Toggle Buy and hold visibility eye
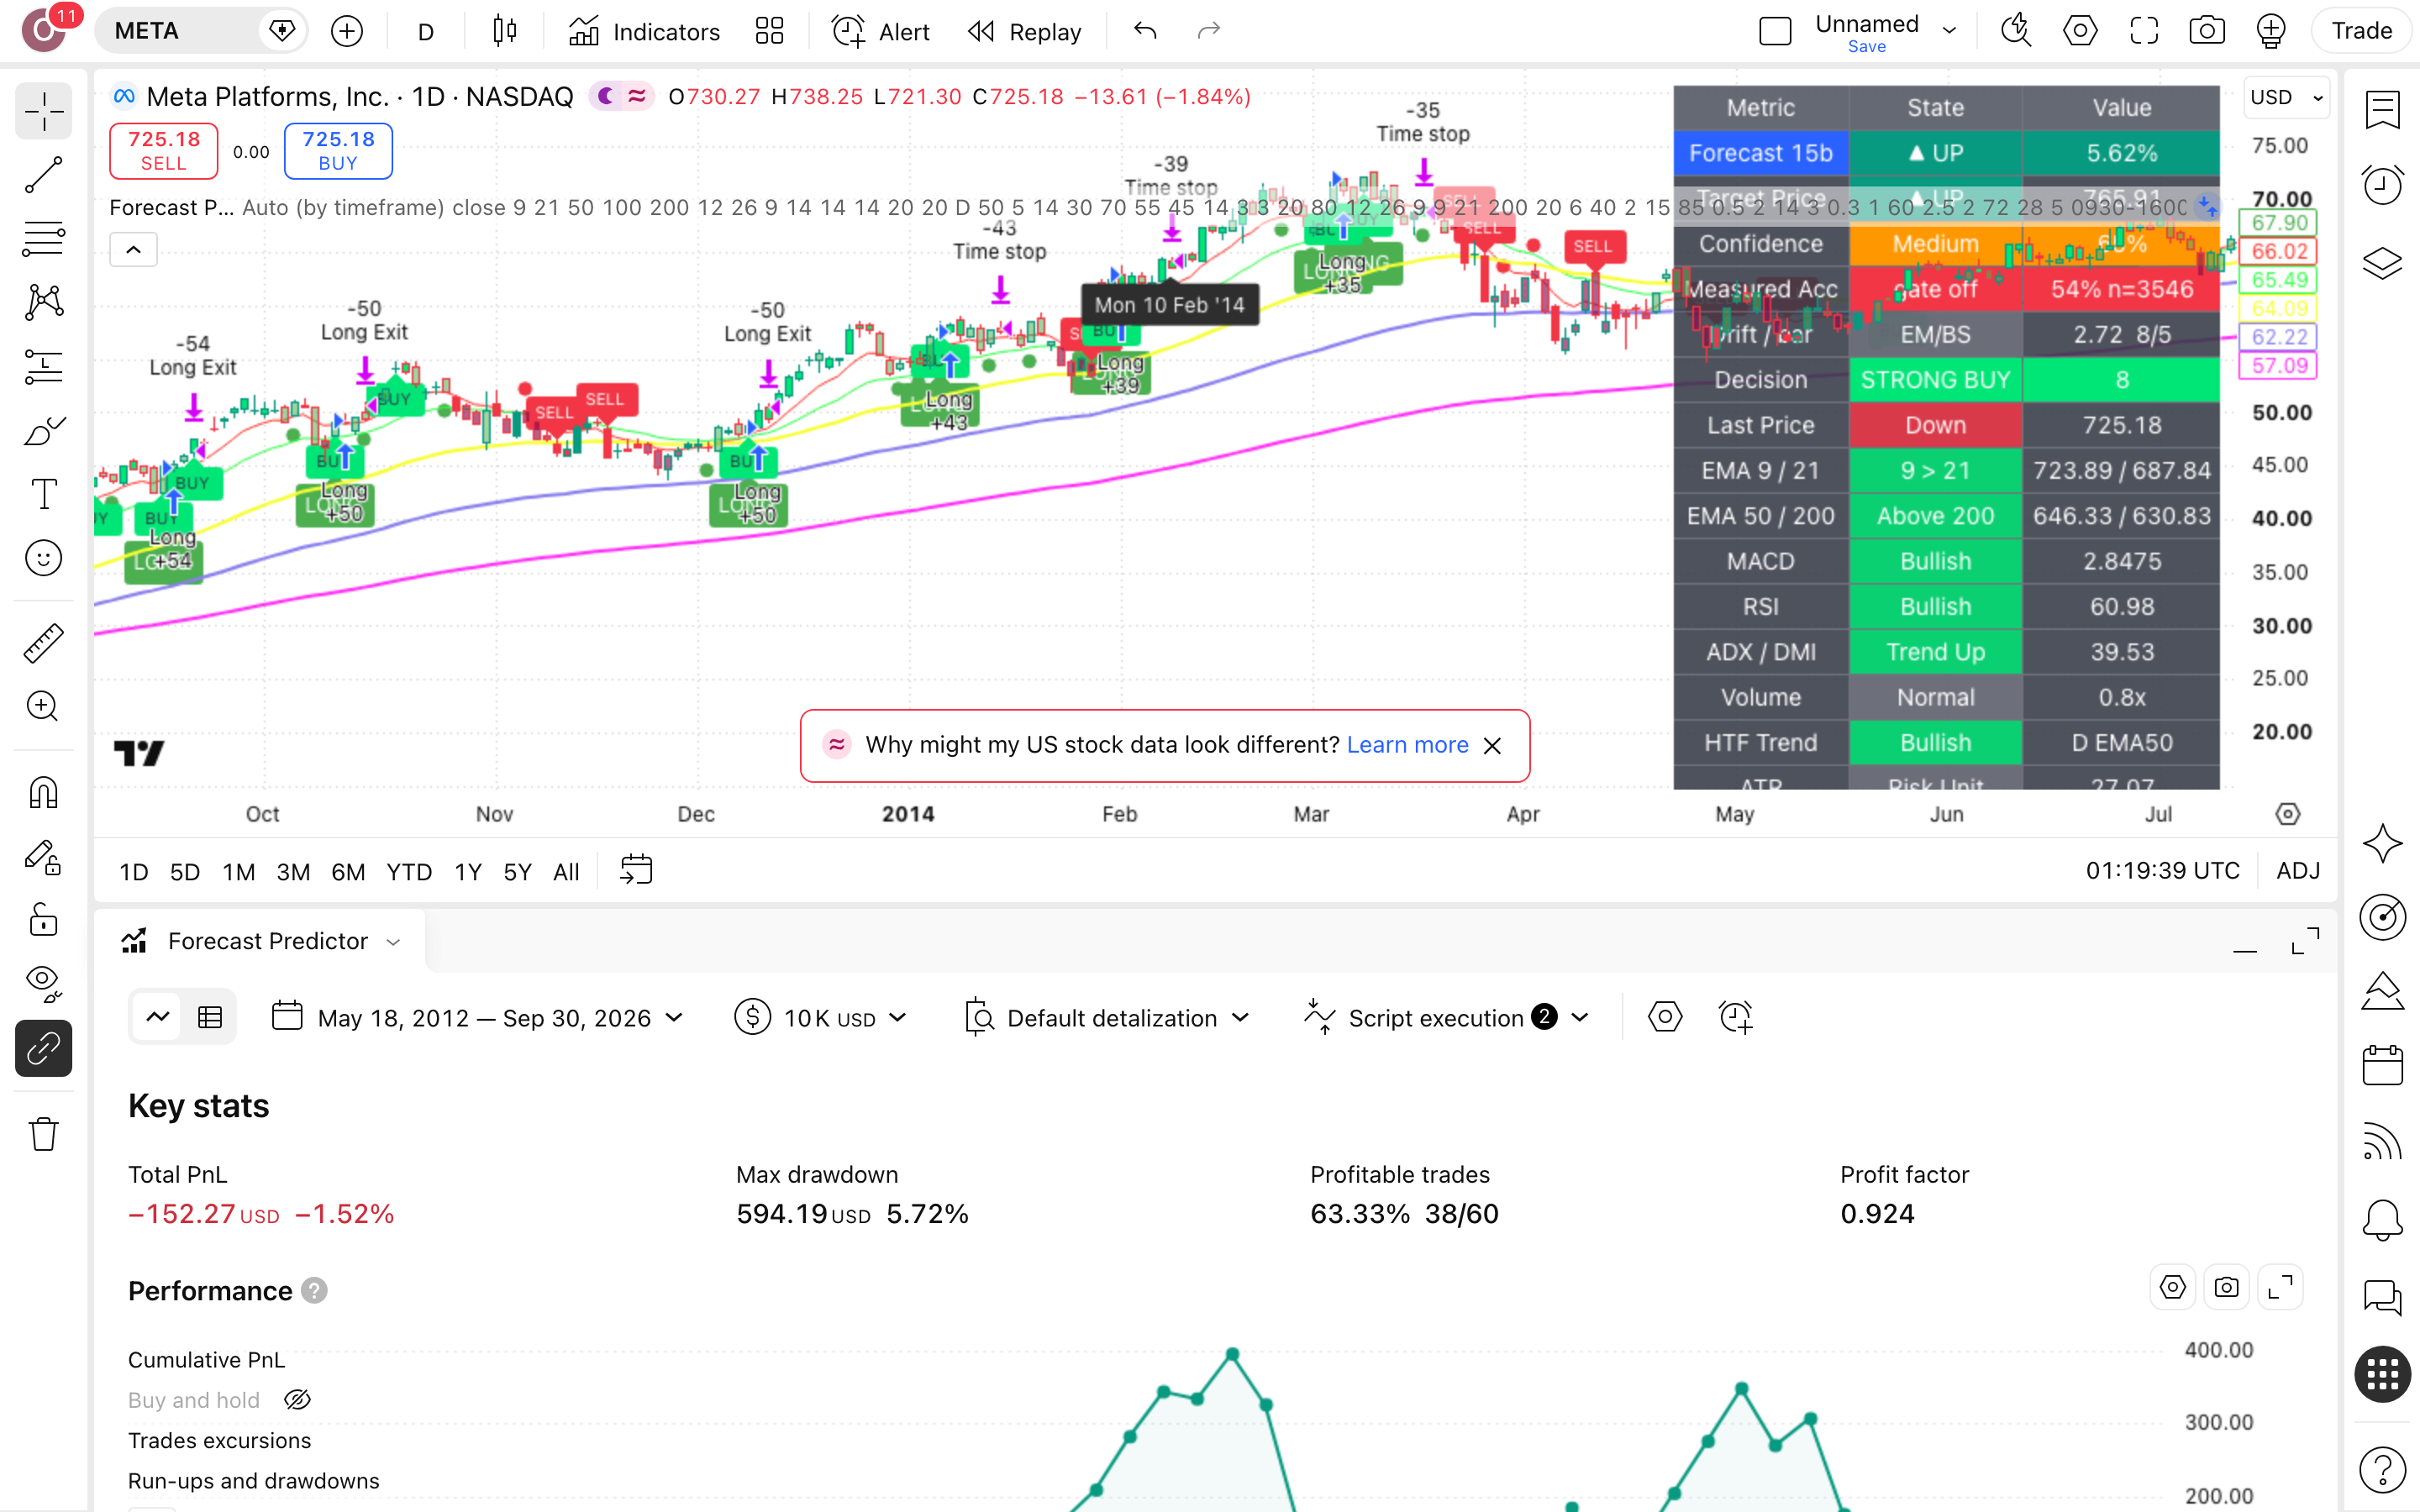The image size is (2420, 1512). [298, 1400]
